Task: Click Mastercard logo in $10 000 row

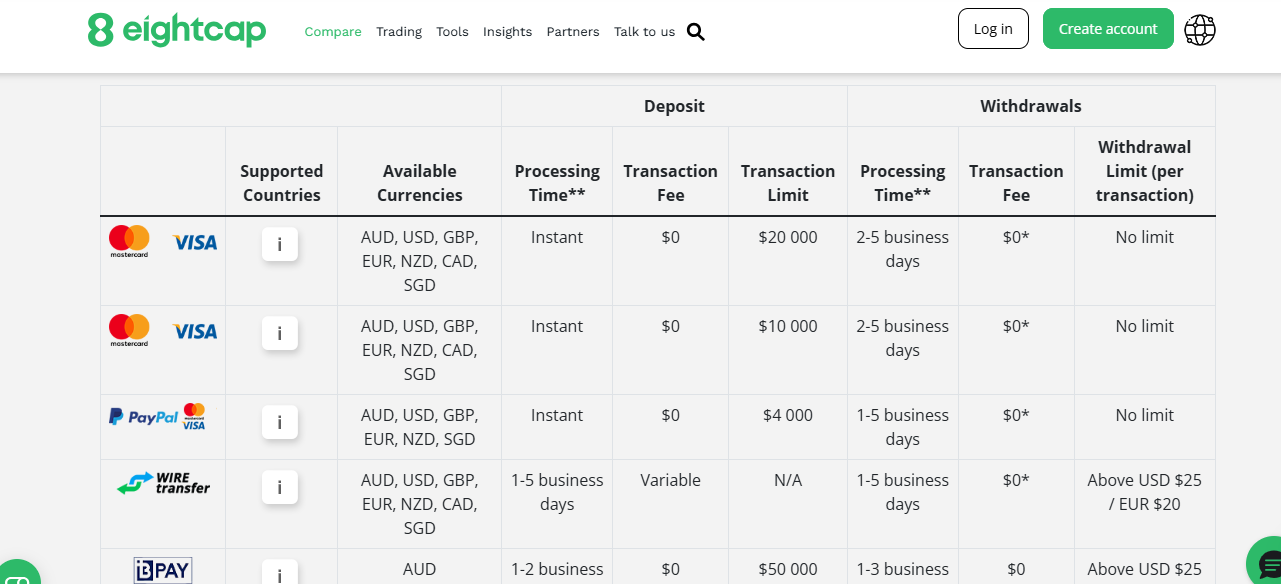Action: click(x=129, y=330)
